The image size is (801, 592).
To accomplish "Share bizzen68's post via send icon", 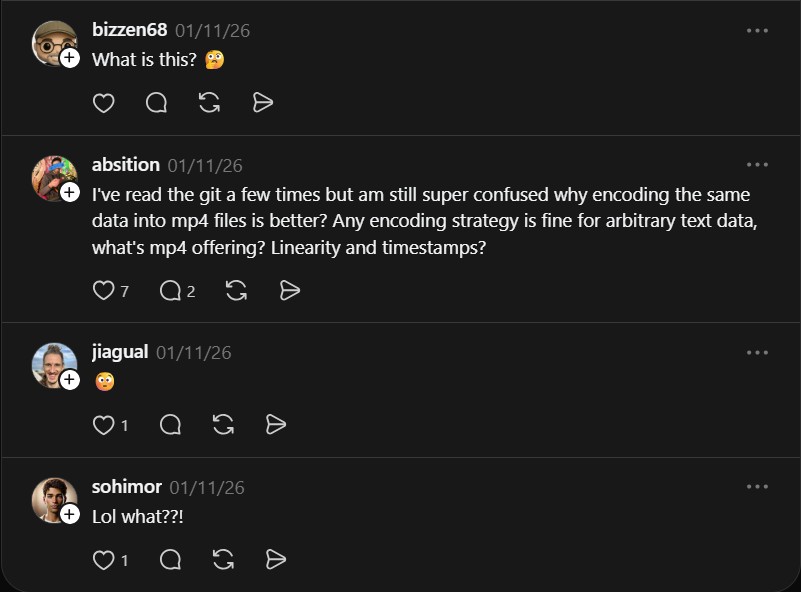I will point(263,103).
